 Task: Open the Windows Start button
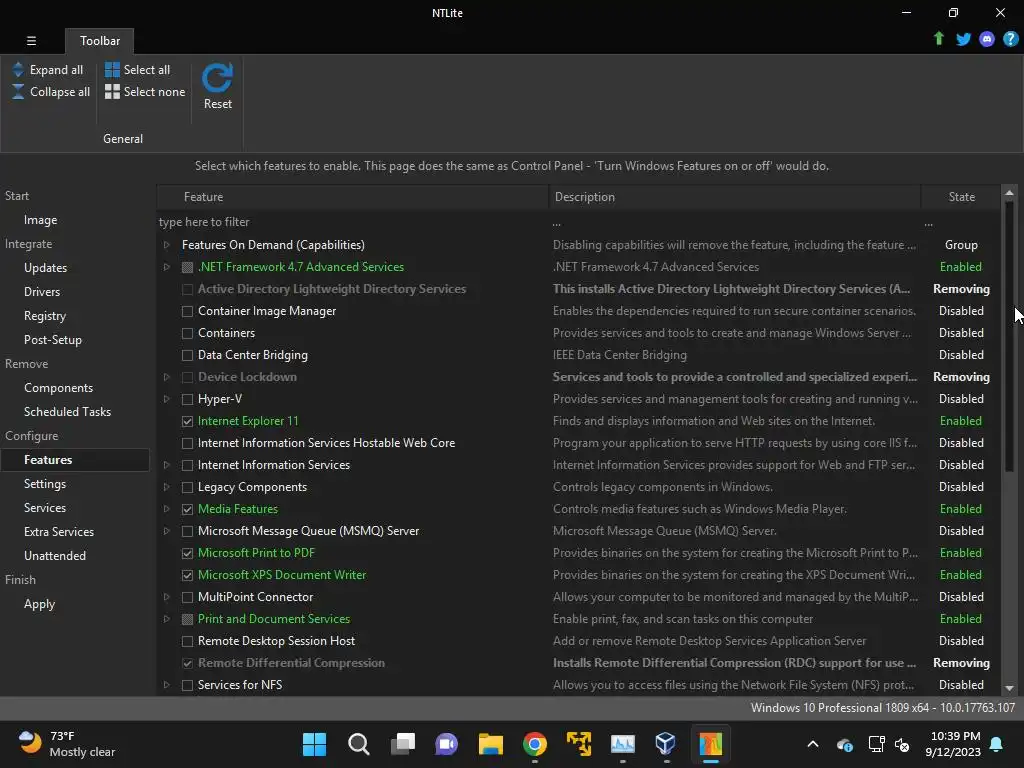point(314,744)
